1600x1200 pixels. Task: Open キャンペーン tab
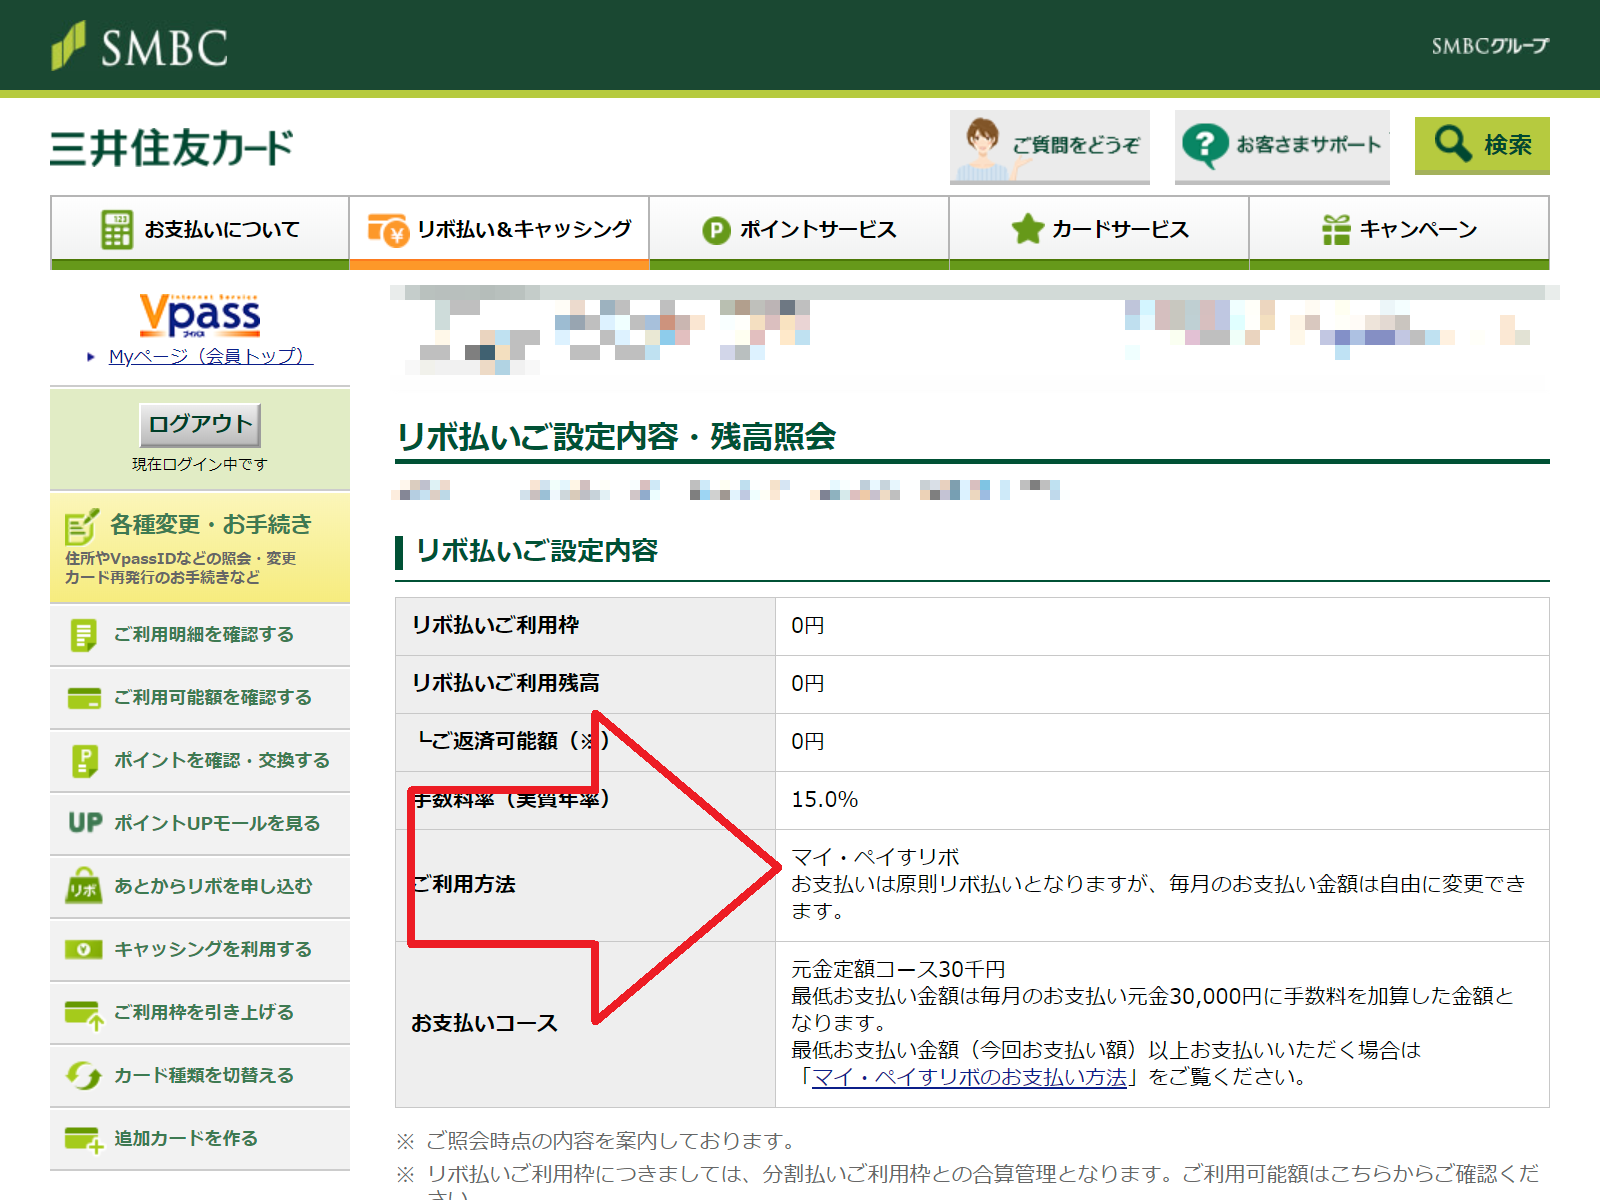coord(1399,230)
